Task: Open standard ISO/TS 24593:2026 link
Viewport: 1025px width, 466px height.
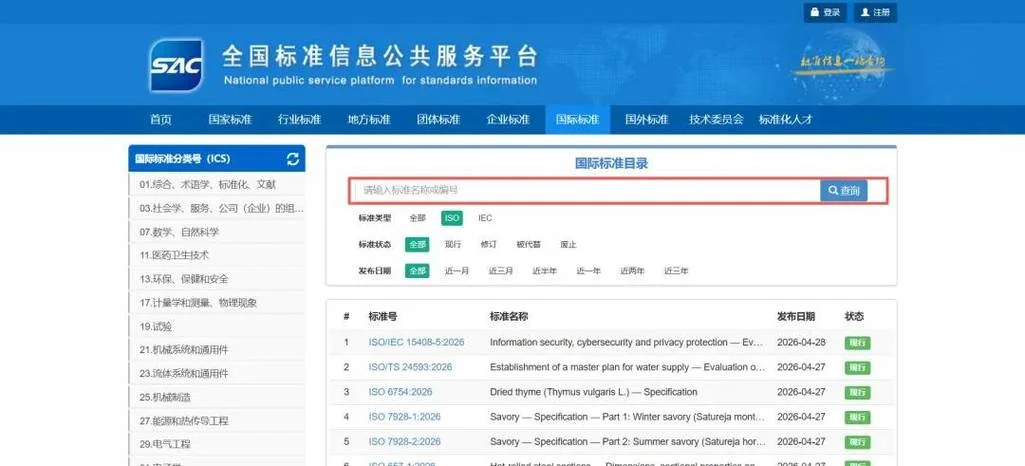Action: [x=410, y=367]
